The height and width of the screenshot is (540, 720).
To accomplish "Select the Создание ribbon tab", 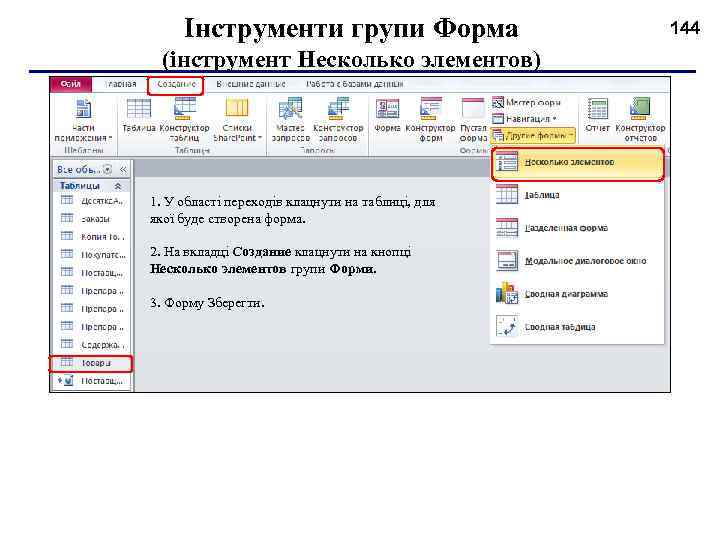I will point(176,84).
